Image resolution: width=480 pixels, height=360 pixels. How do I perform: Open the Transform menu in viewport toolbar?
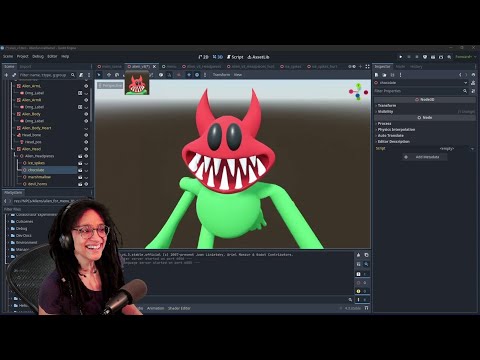point(221,75)
